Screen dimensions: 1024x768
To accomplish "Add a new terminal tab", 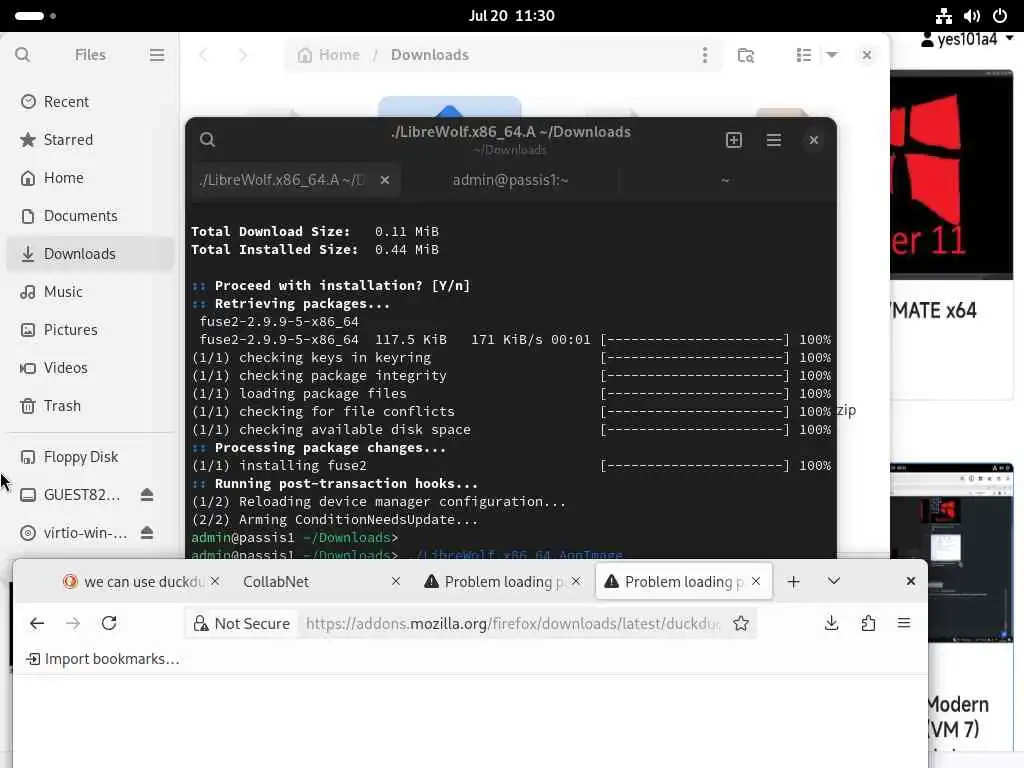I will [734, 140].
